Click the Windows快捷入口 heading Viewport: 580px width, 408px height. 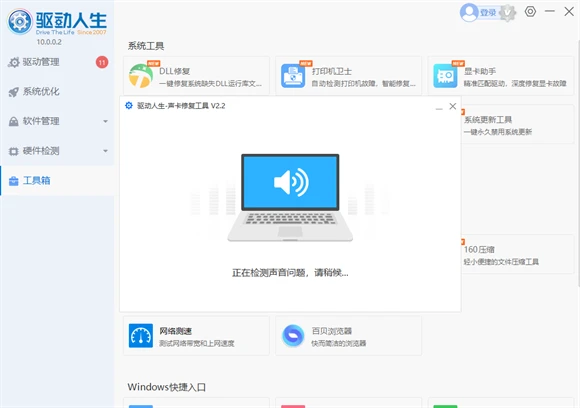click(167, 387)
